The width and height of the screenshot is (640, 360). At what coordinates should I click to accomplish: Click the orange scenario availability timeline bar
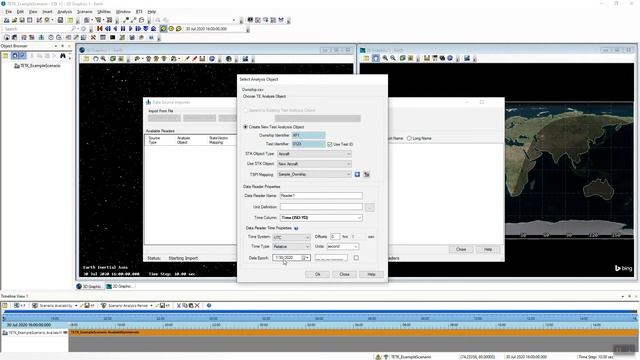click(x=353, y=333)
